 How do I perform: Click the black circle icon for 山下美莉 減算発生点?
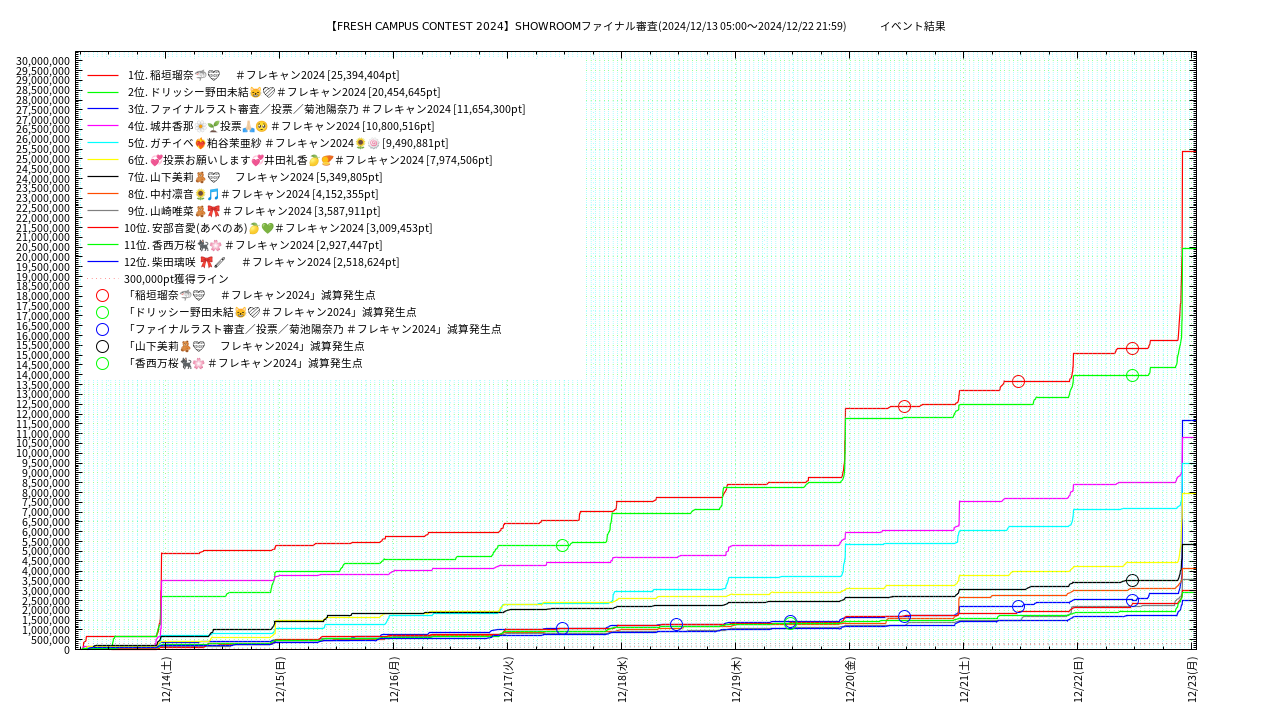(x=102, y=346)
